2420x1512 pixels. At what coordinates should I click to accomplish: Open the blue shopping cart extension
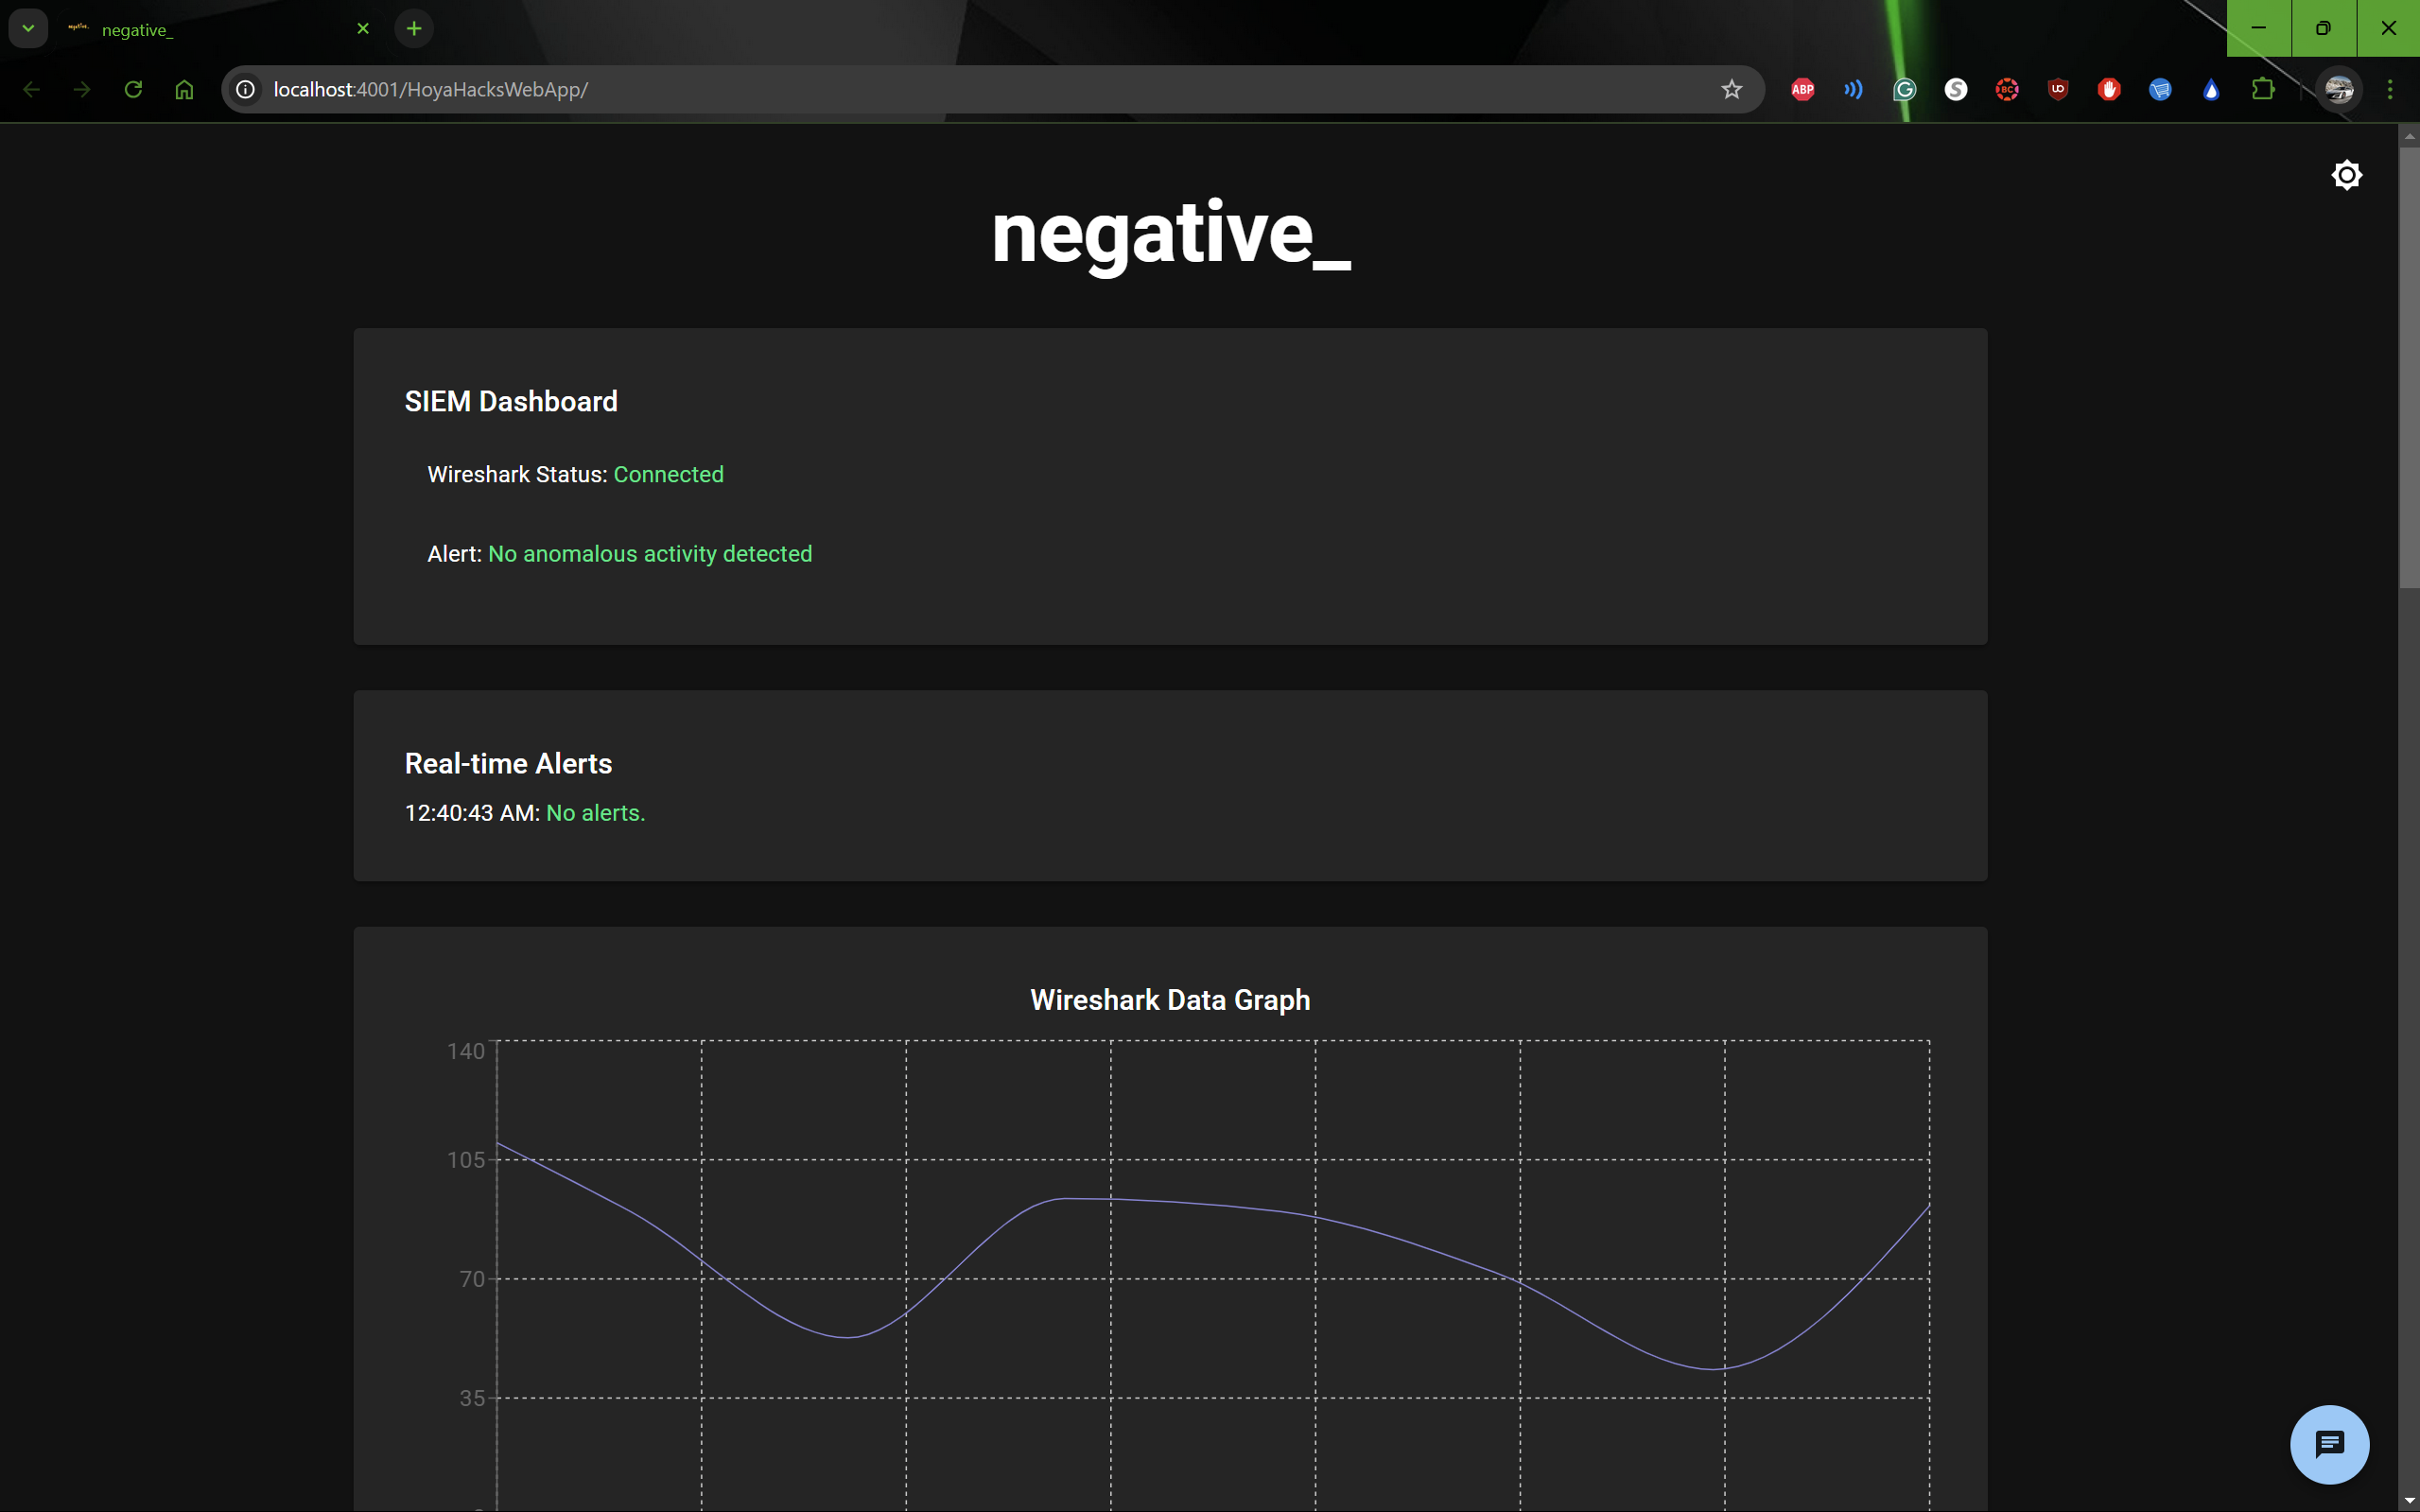pos(2160,90)
